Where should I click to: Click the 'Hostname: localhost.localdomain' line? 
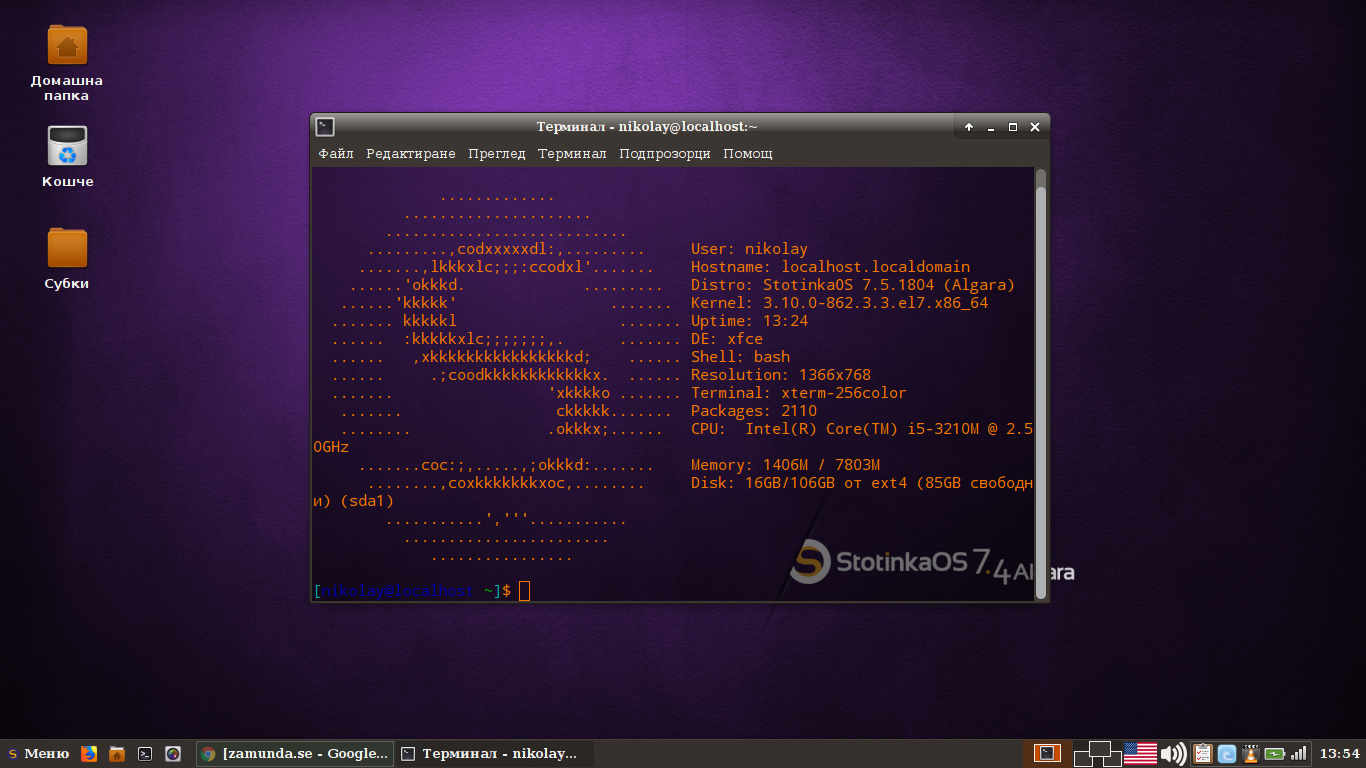pyautogui.click(x=830, y=267)
